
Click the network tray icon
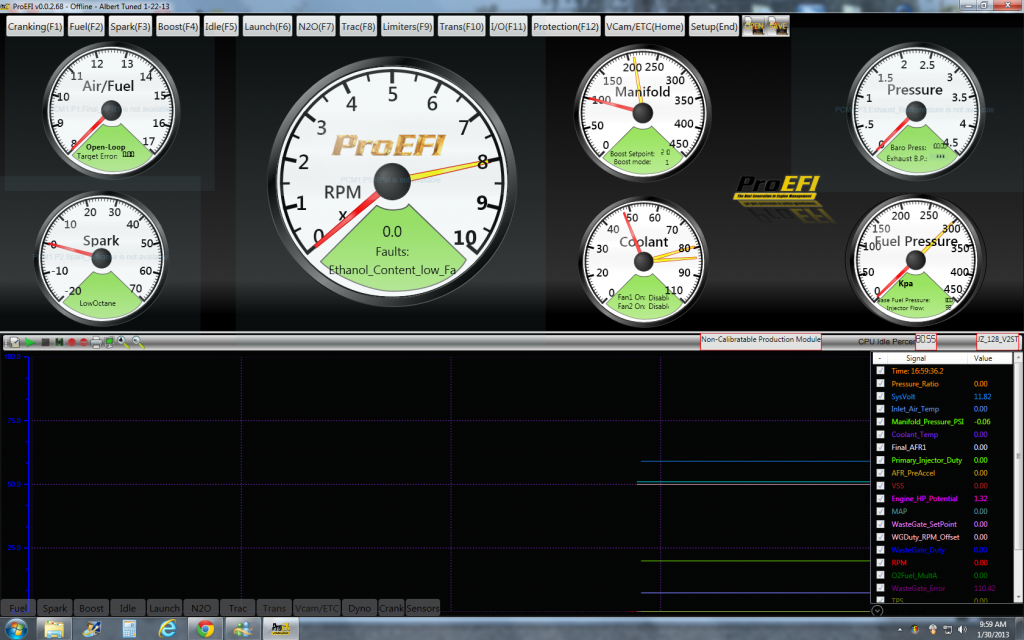pos(948,630)
